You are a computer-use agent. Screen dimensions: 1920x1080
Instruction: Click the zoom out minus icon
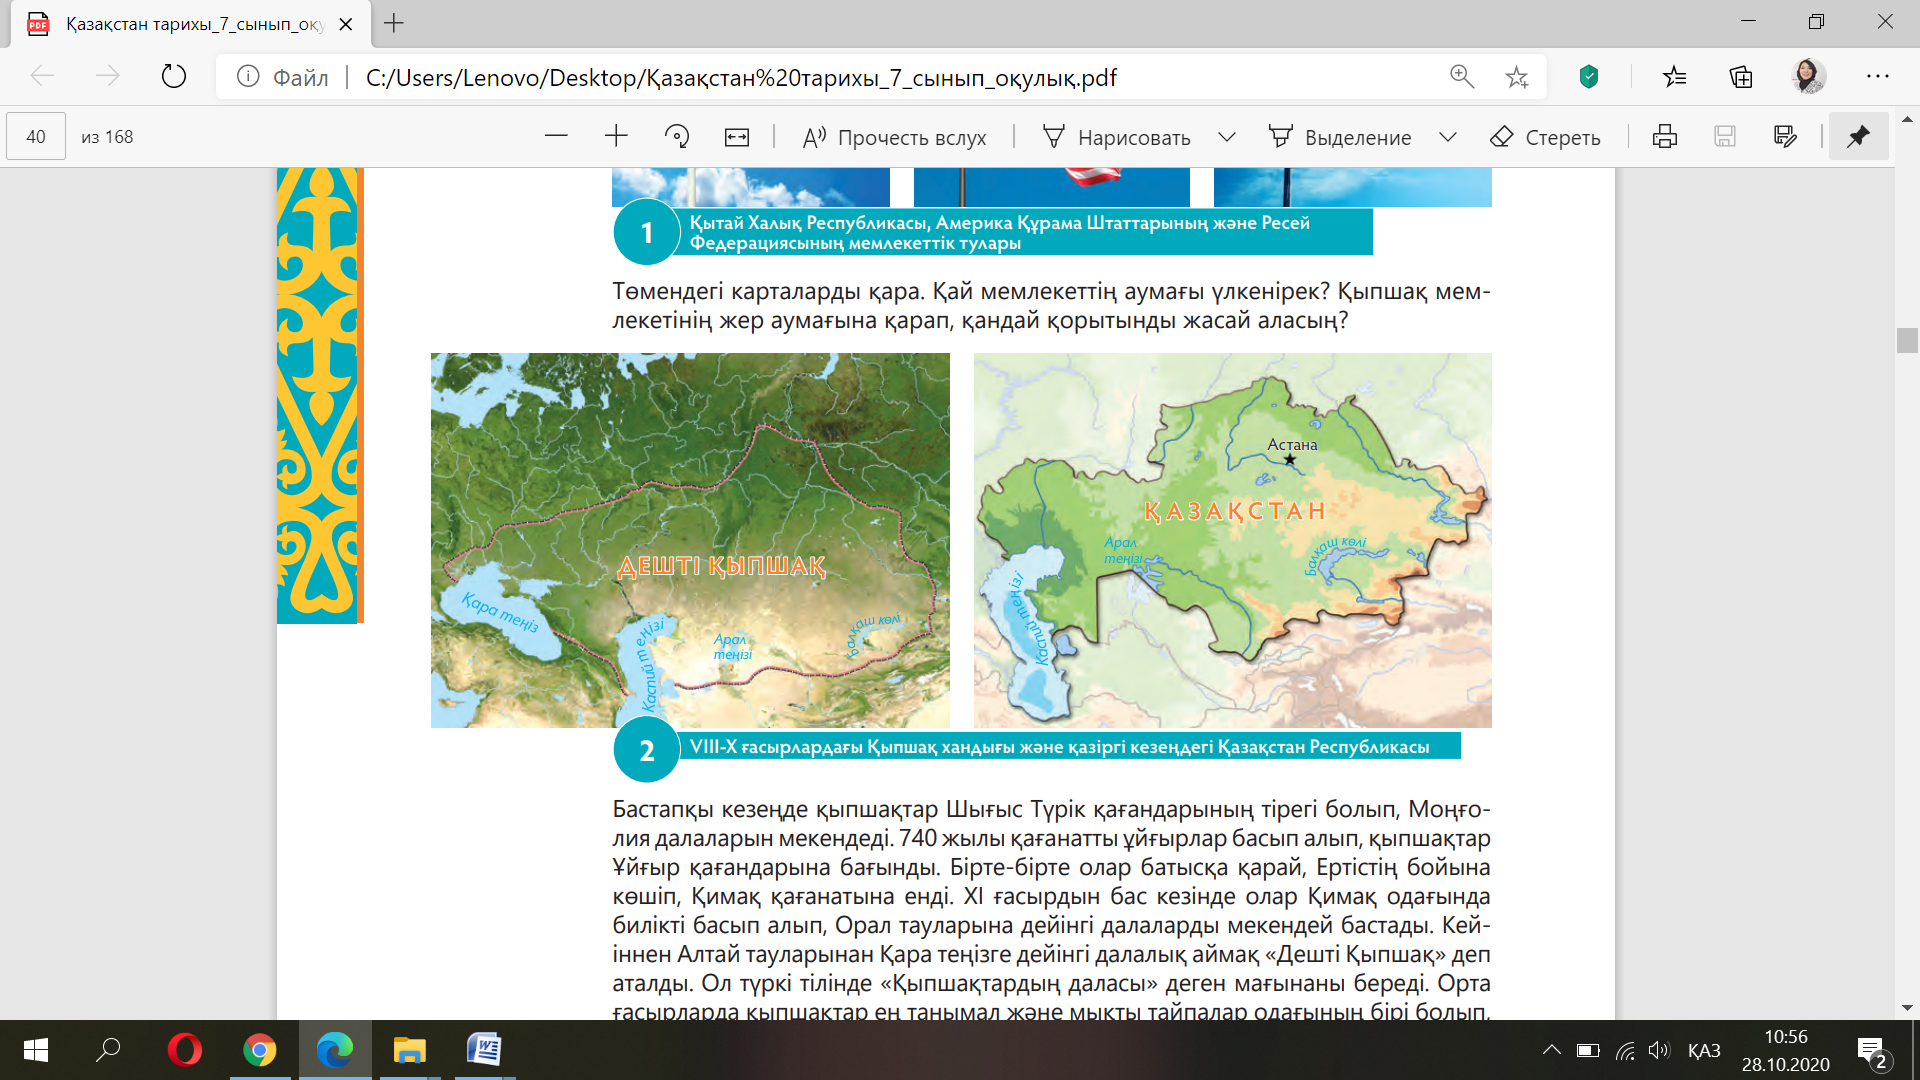click(x=556, y=137)
